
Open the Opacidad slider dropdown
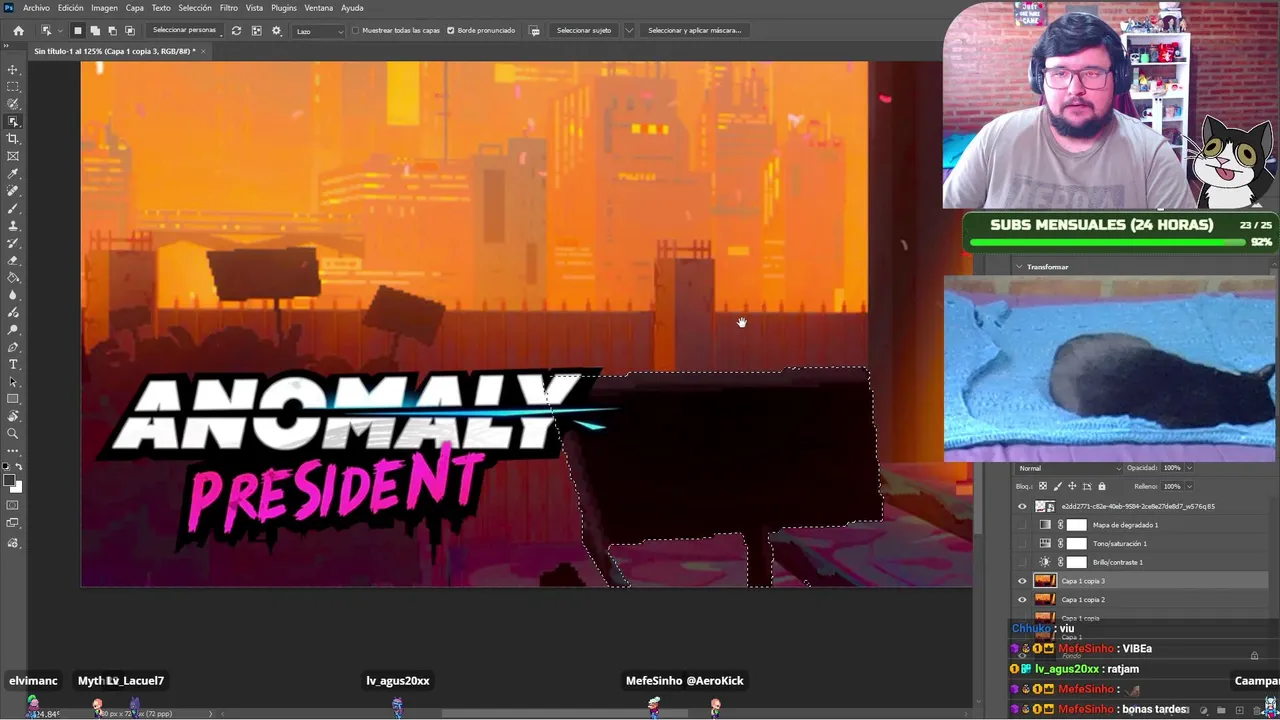[x=1189, y=468]
